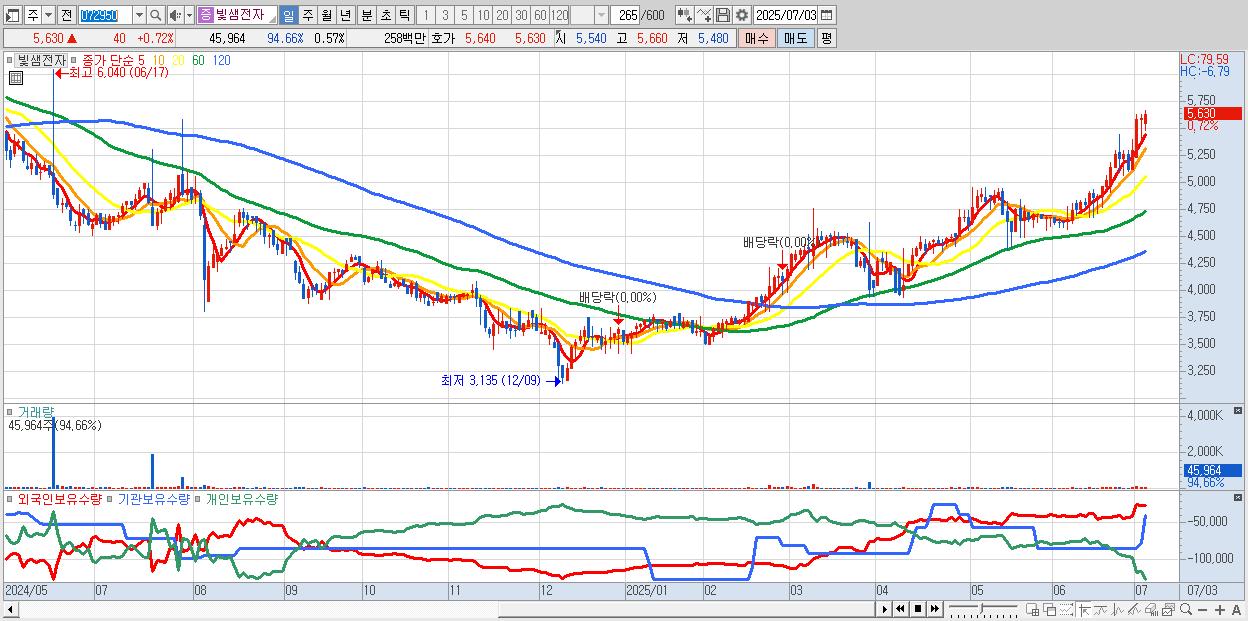The height and width of the screenshot is (621, 1248).
Task: Click the 거래량 volume legend
Action: pyautogui.click(x=36, y=411)
